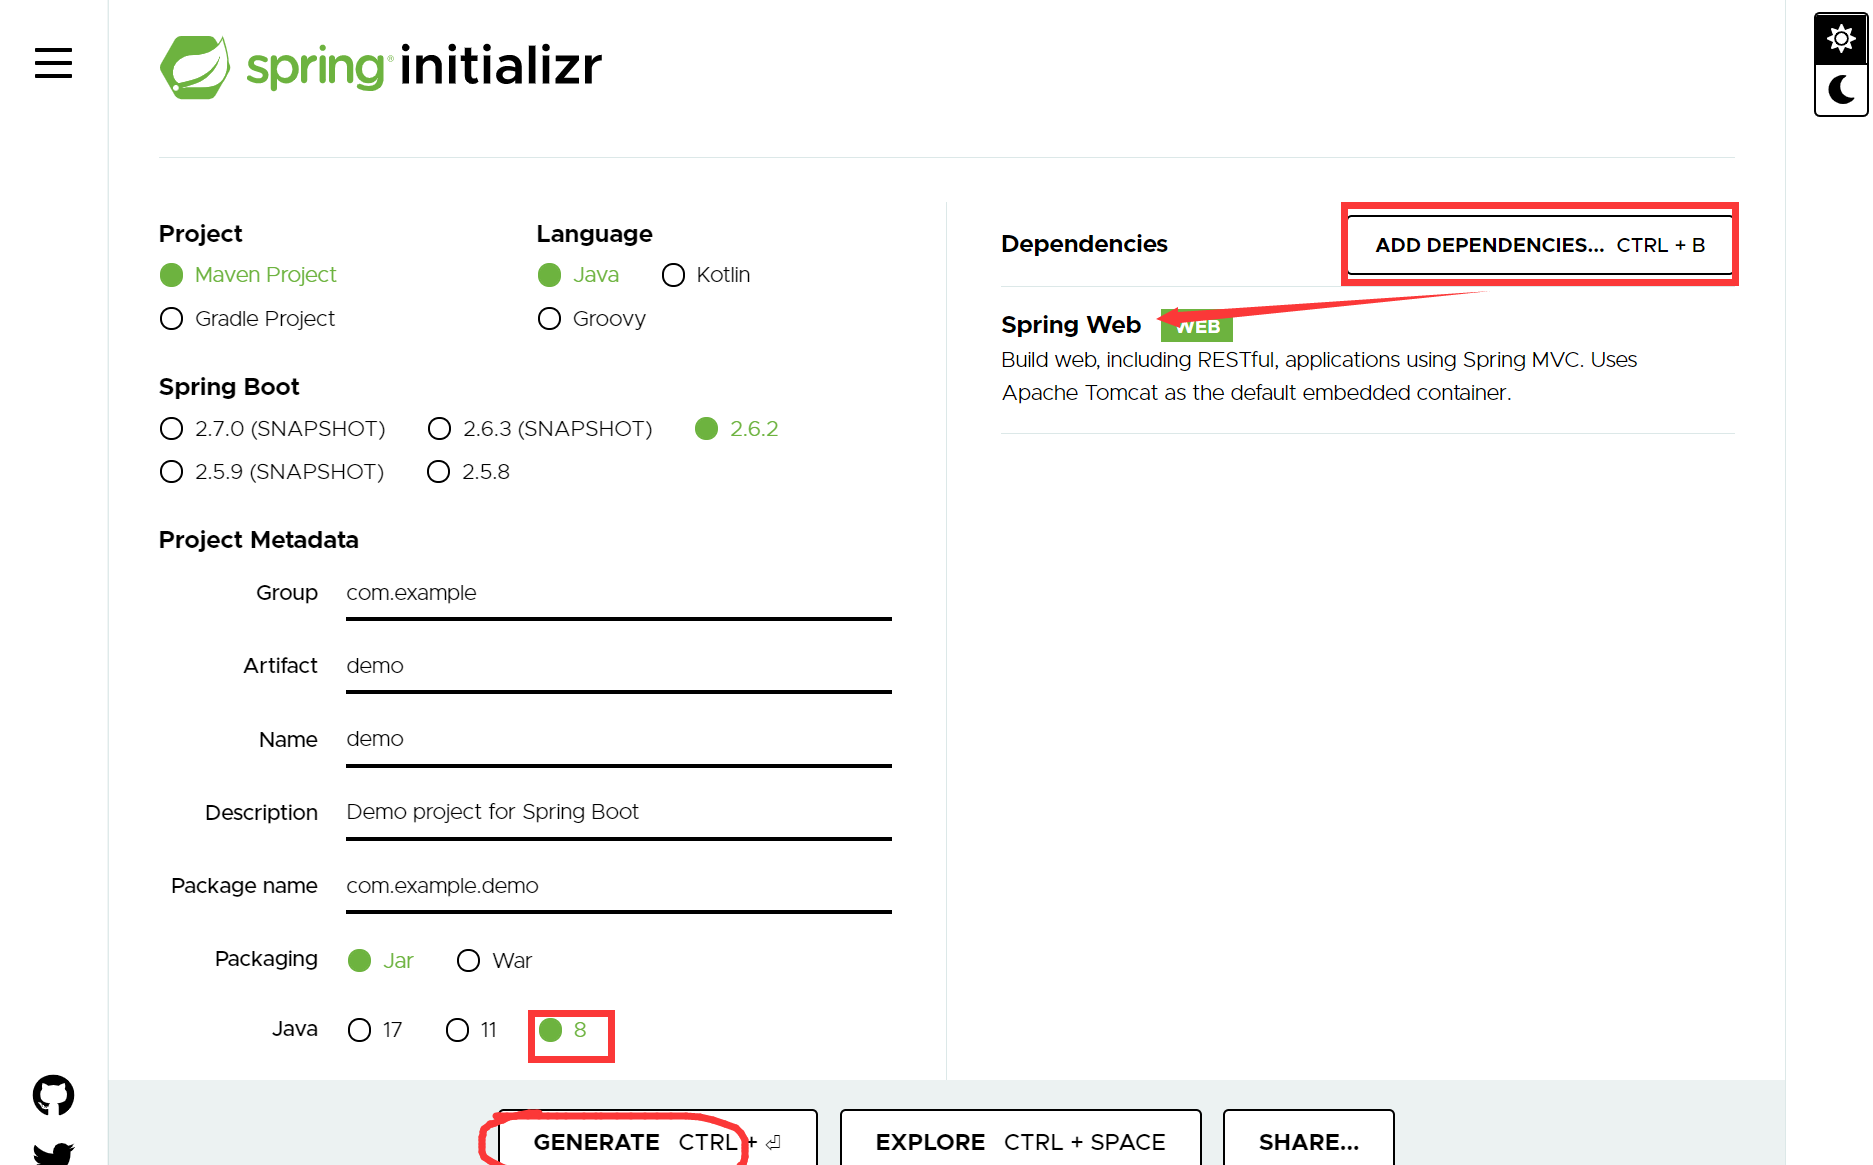The image size is (1873, 1165).
Task: Open the Twitter bird icon link
Action: pos(53,1153)
